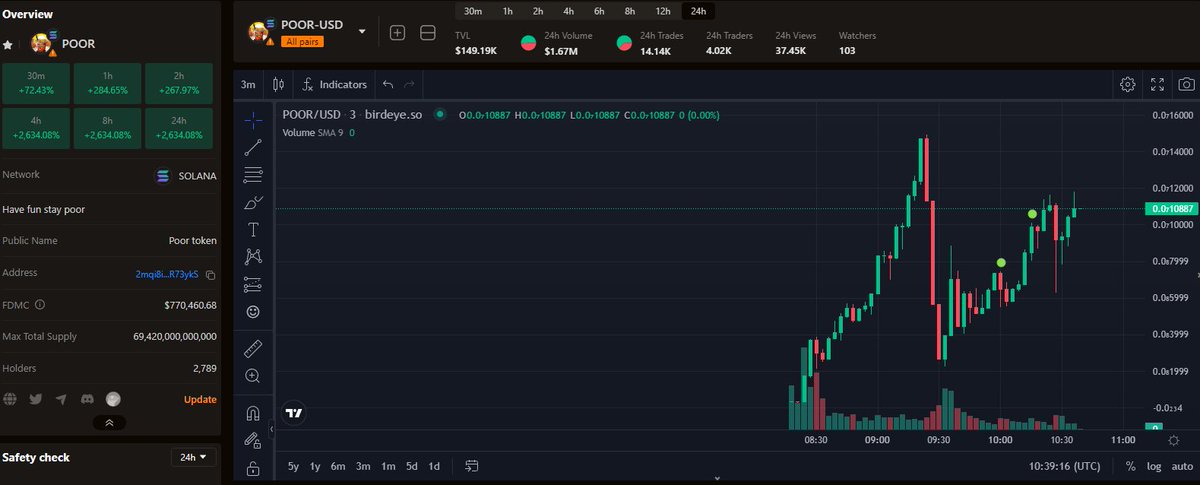
Task: Toggle stay-in-drawing-mode pencil lock
Action: click(253, 440)
